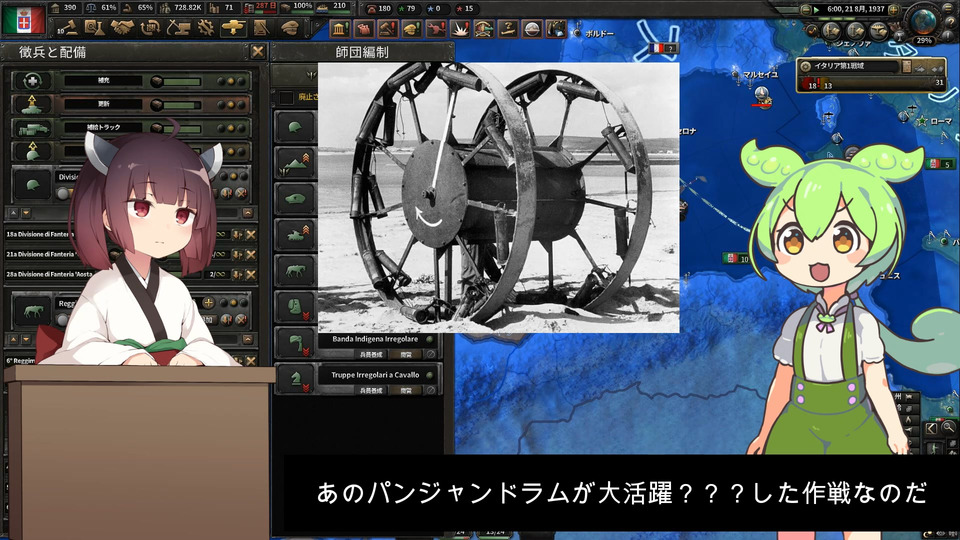The height and width of the screenshot is (540, 960).
Task: Click the explosion alert icon
Action: (x=460, y=29)
